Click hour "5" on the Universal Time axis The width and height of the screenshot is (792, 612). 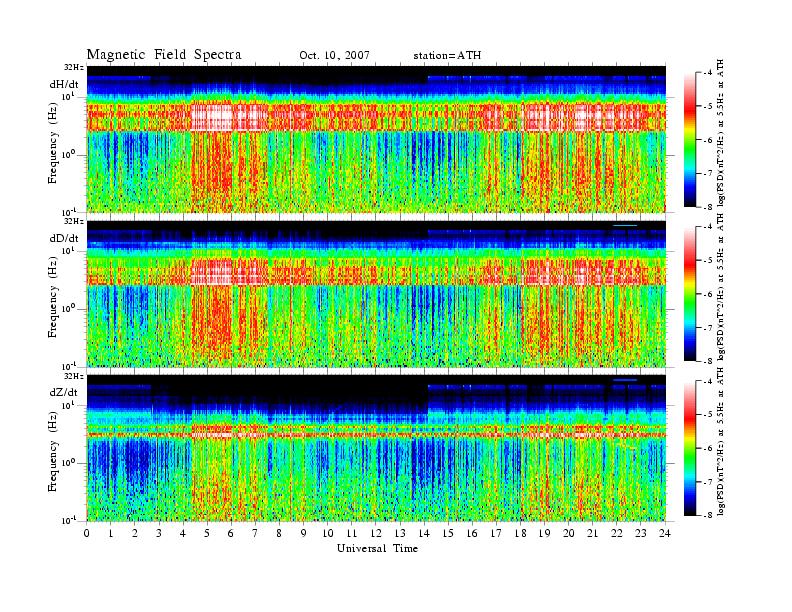point(207,533)
